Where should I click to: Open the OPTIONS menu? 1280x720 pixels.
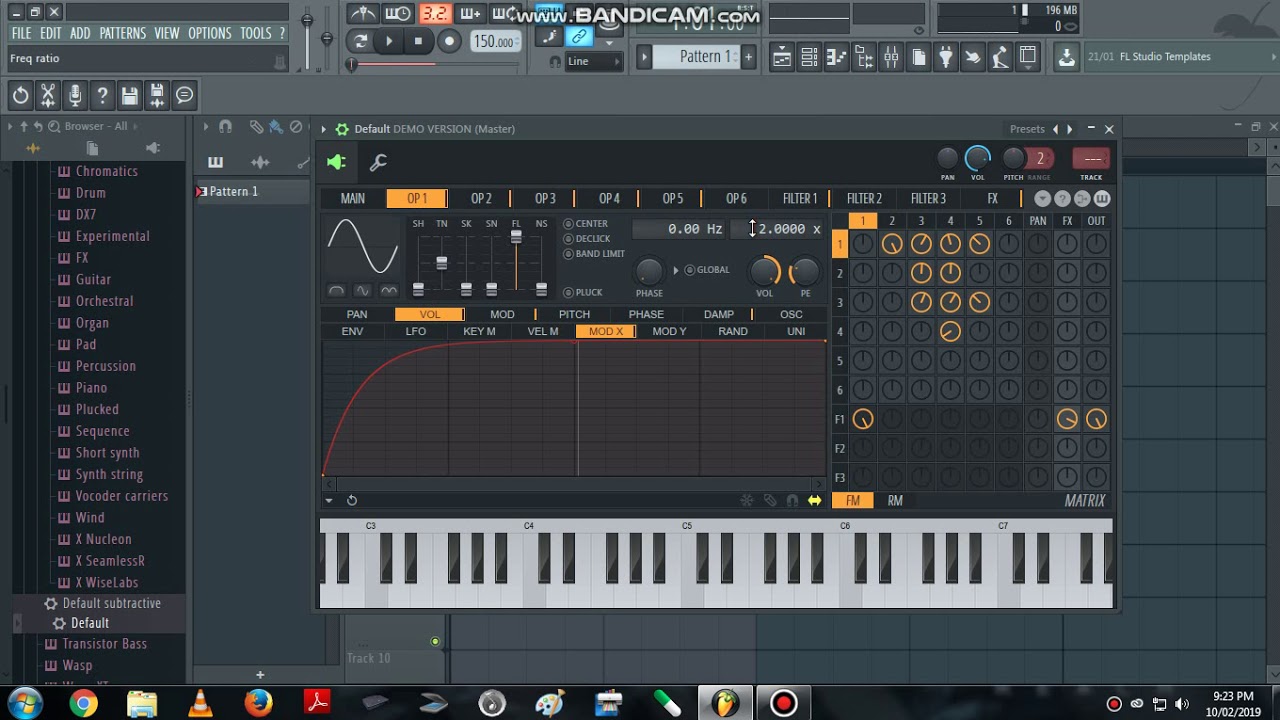coord(210,33)
